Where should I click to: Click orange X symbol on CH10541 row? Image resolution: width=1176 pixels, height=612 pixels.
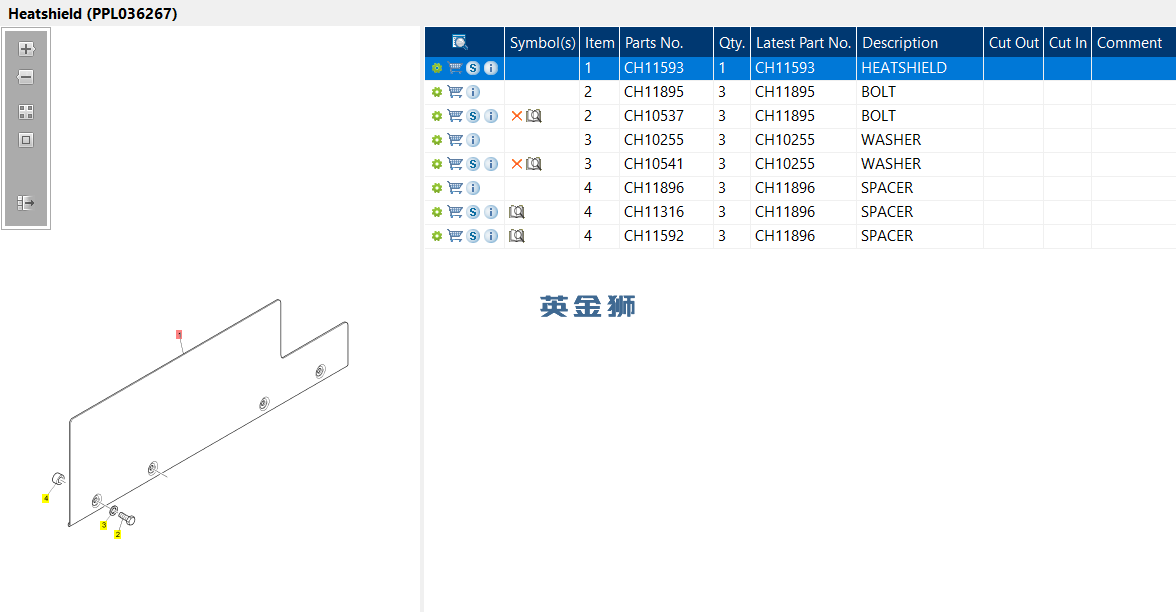[516, 164]
